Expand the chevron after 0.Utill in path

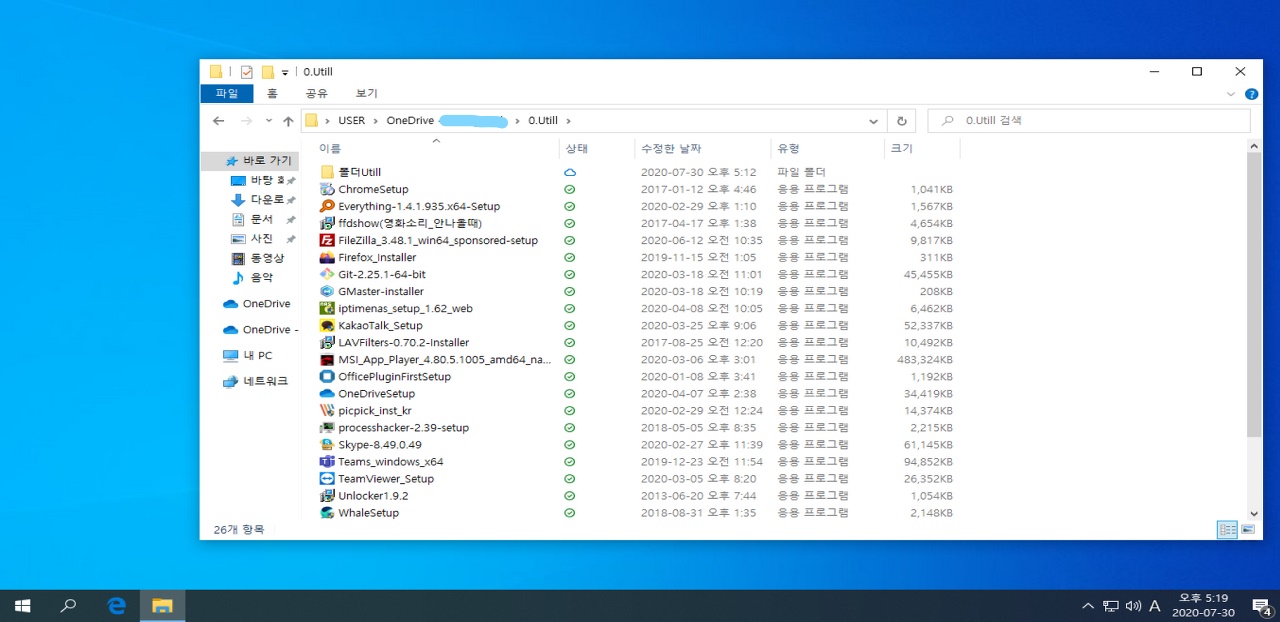[x=568, y=121]
